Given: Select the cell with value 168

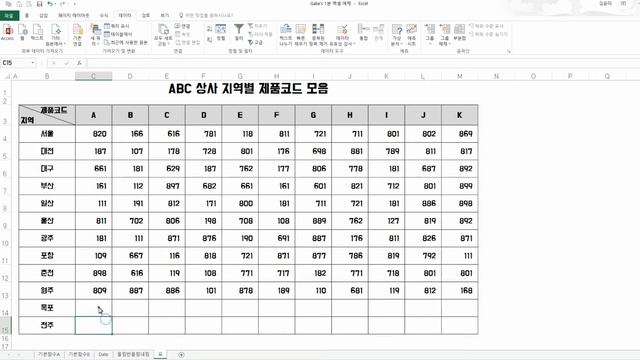Looking at the screenshot, I should 460,291.
